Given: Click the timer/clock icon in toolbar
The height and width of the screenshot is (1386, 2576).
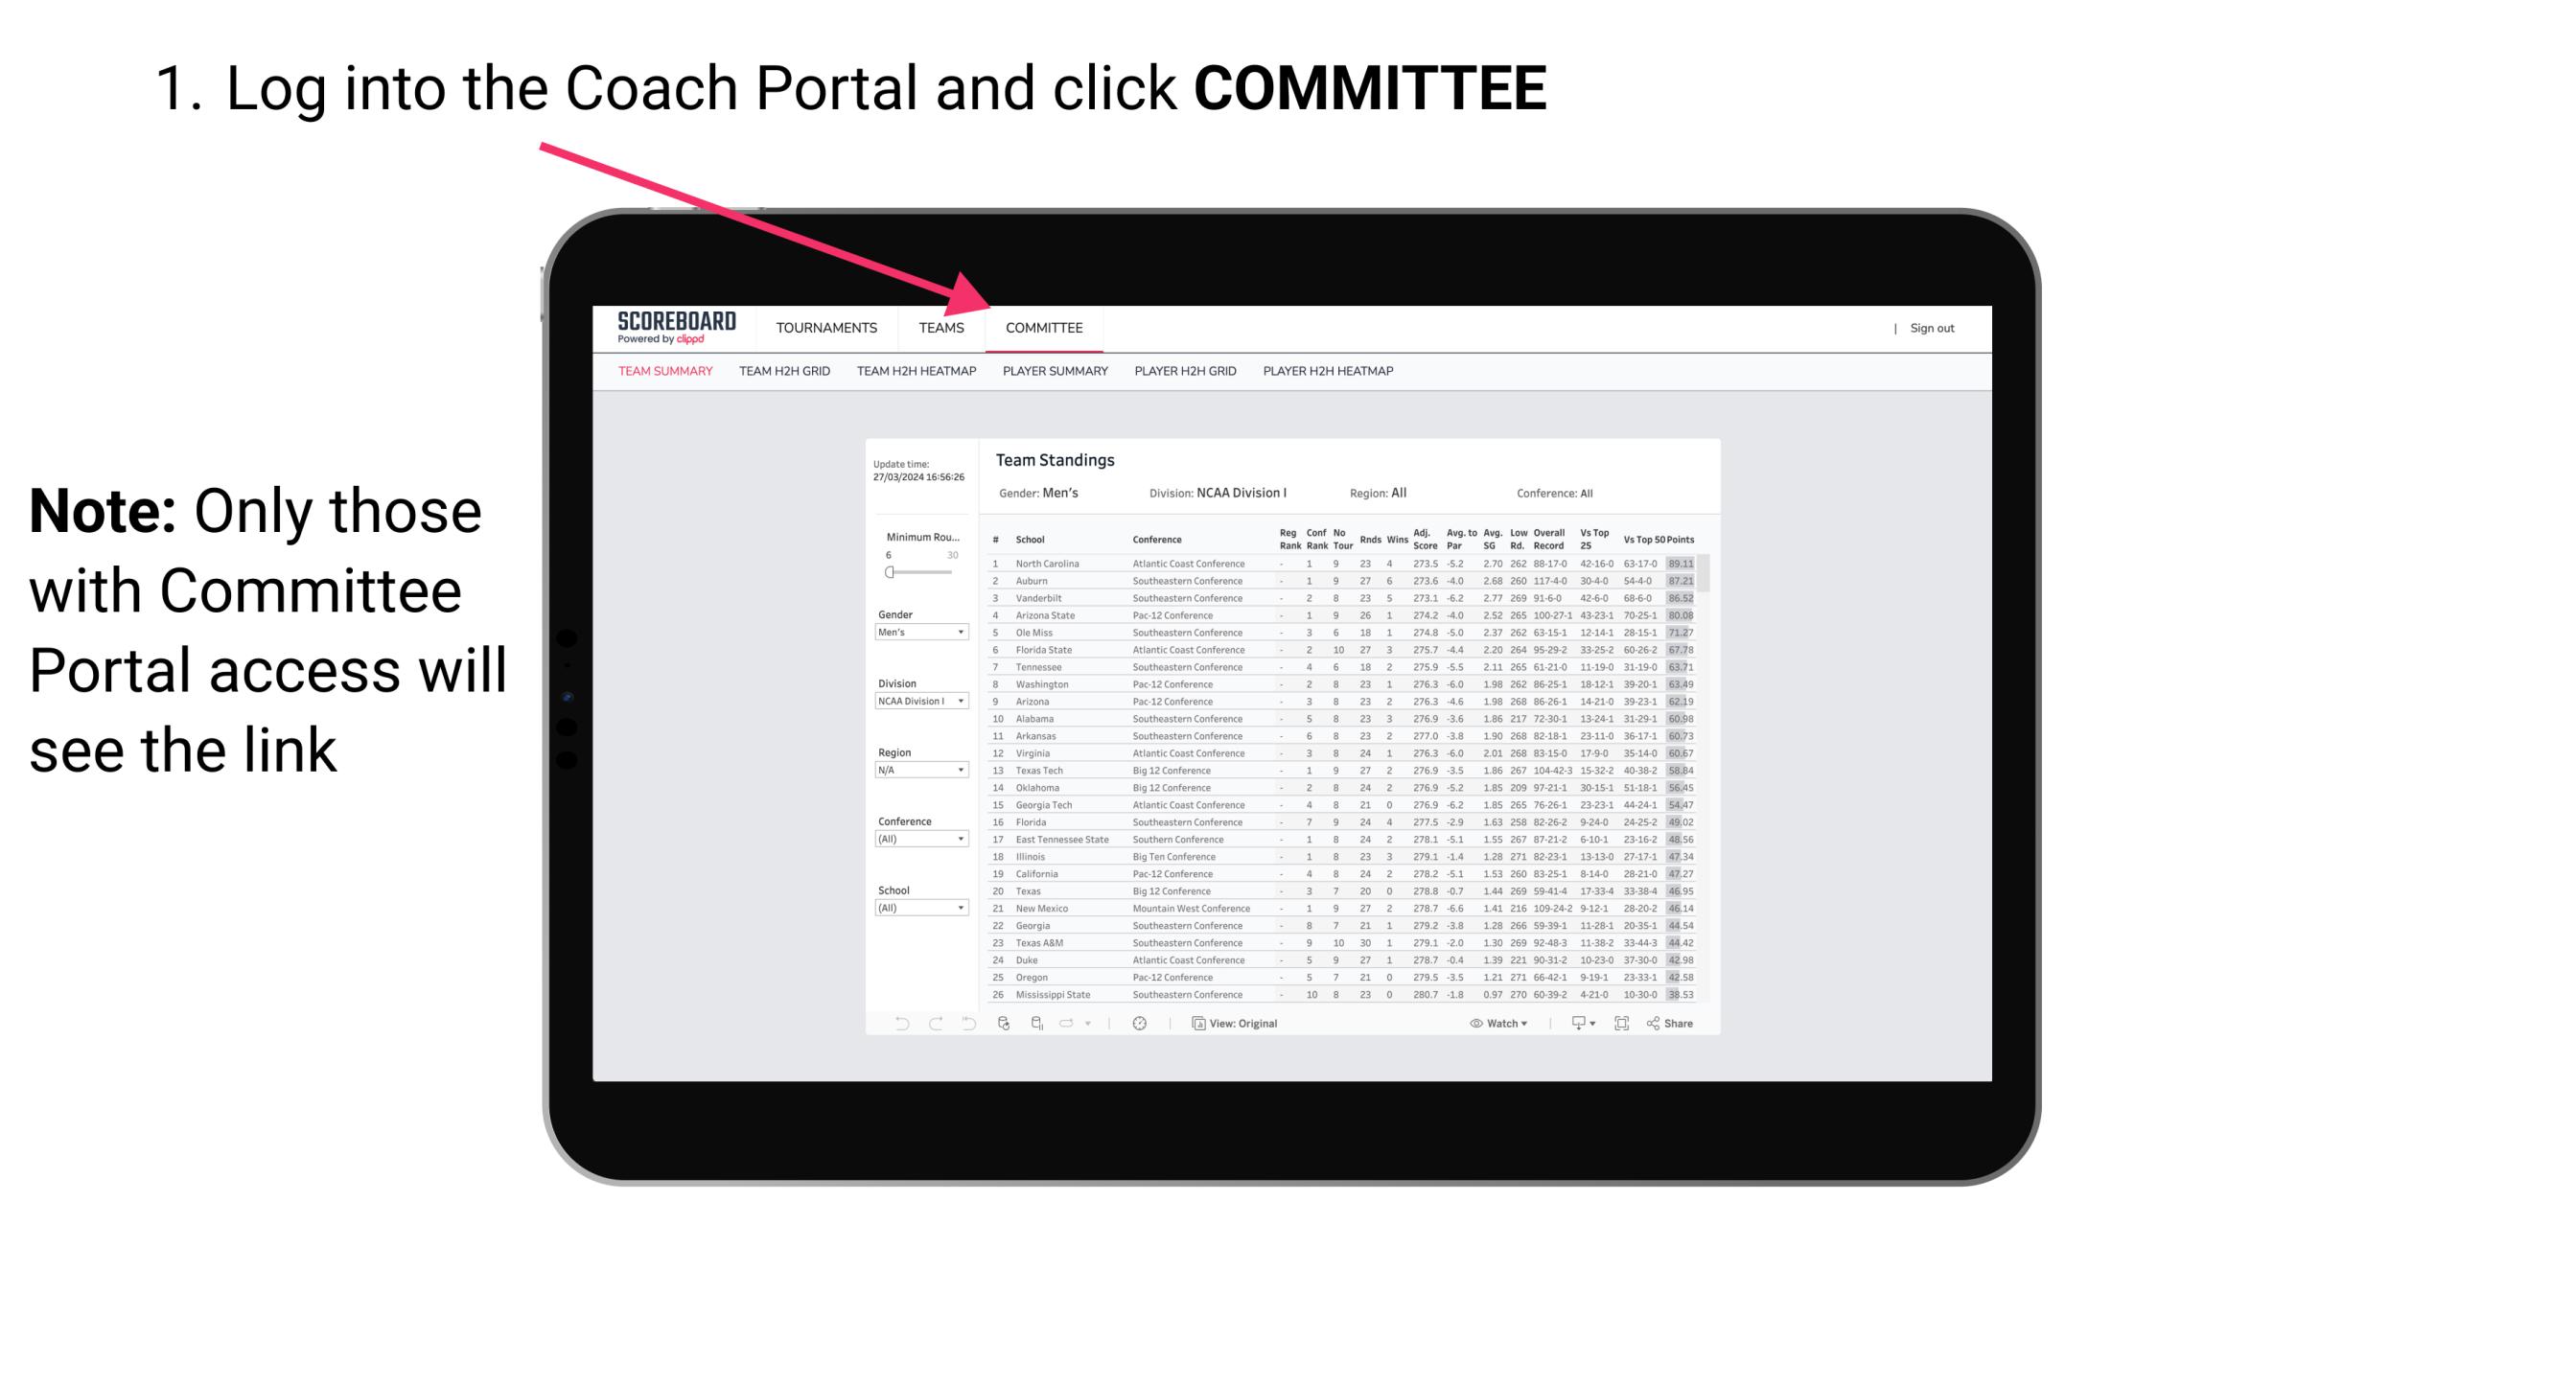Looking at the screenshot, I should coord(1139,1023).
